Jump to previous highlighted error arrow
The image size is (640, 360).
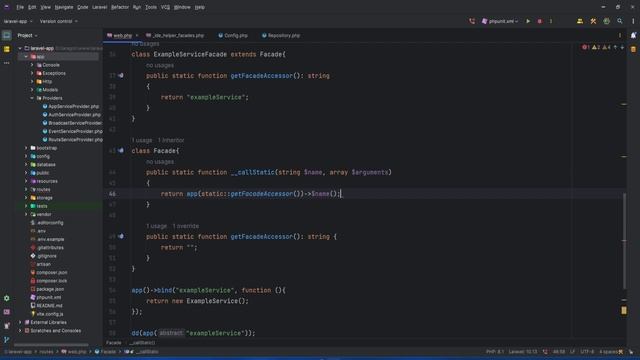pyautogui.click(x=616, y=47)
